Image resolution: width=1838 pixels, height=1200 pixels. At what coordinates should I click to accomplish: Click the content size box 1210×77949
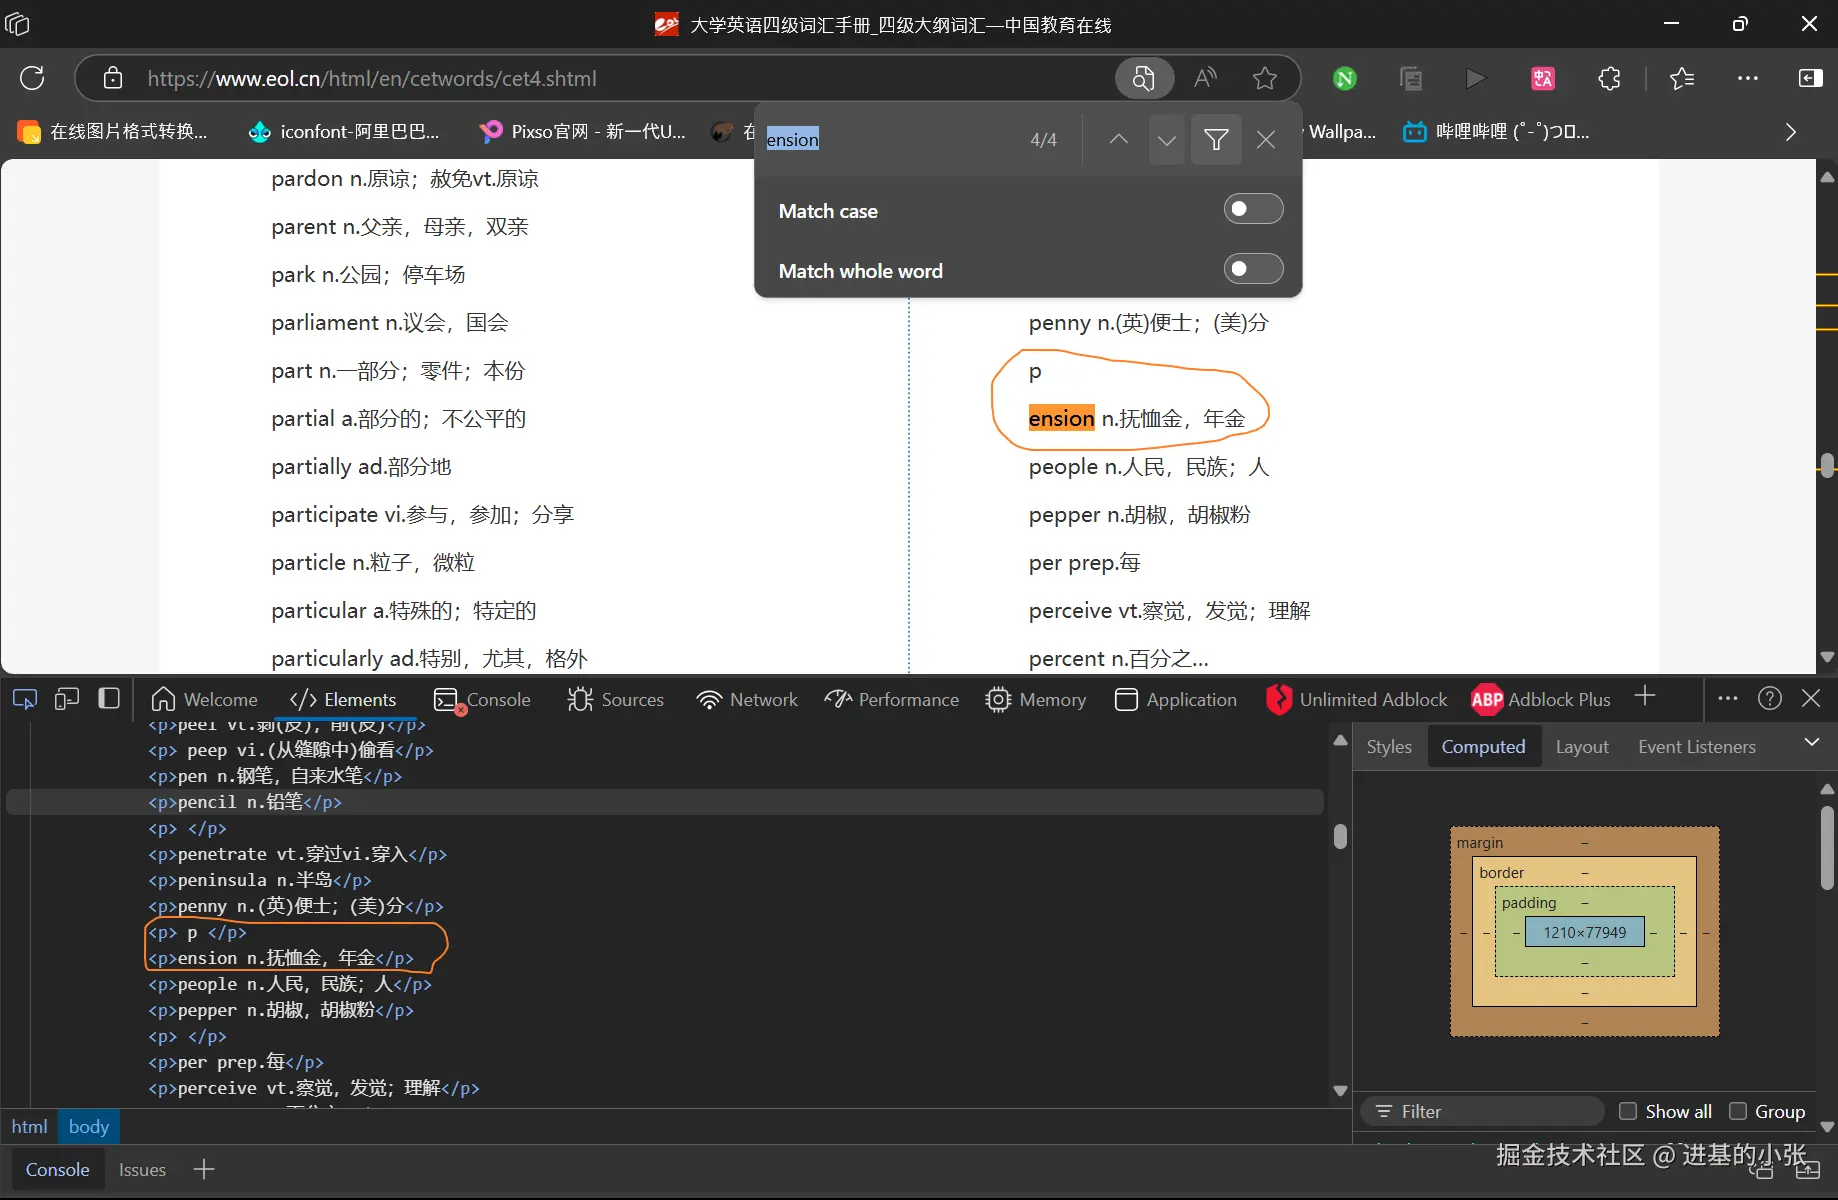(x=1584, y=932)
